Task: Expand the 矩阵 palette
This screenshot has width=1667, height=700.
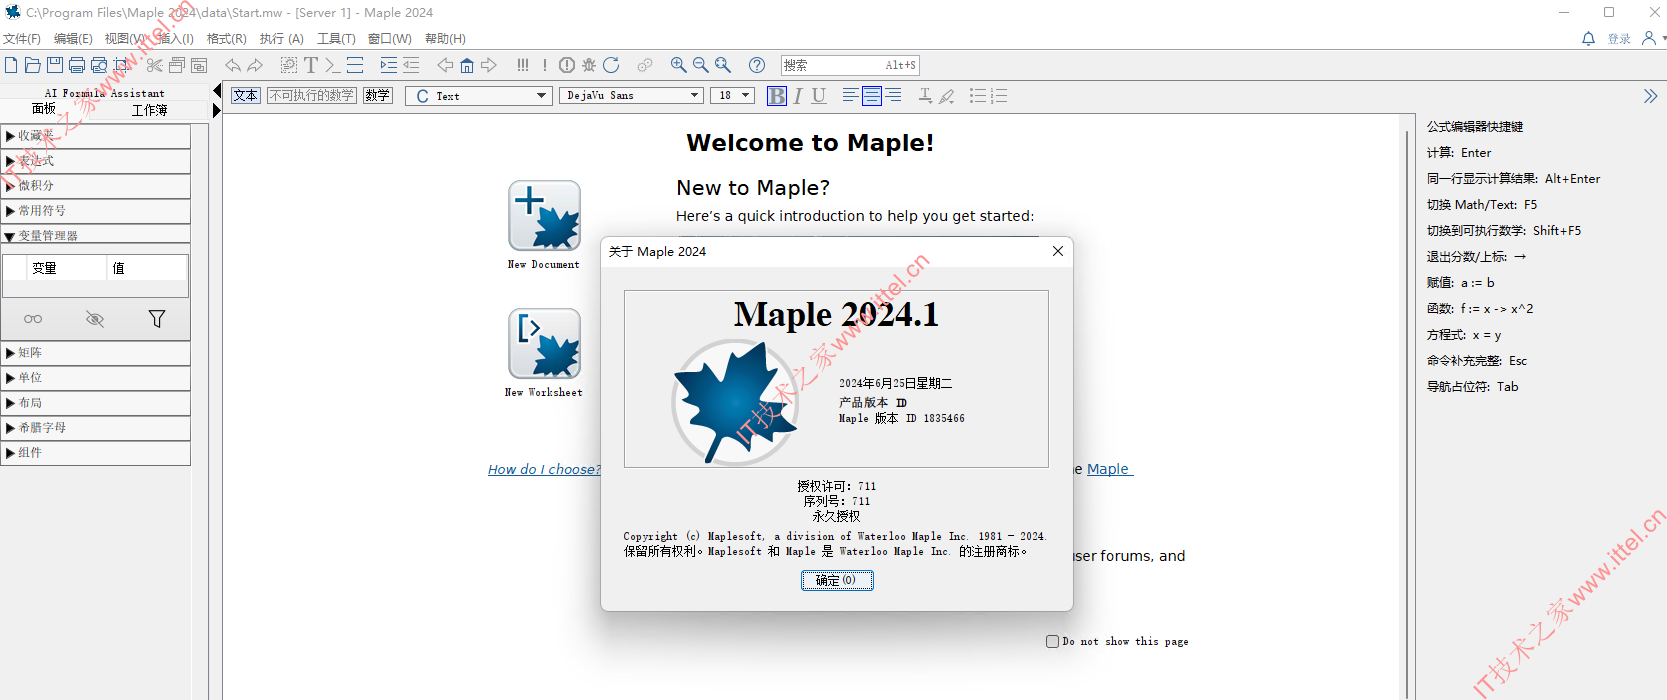Action: (x=95, y=353)
